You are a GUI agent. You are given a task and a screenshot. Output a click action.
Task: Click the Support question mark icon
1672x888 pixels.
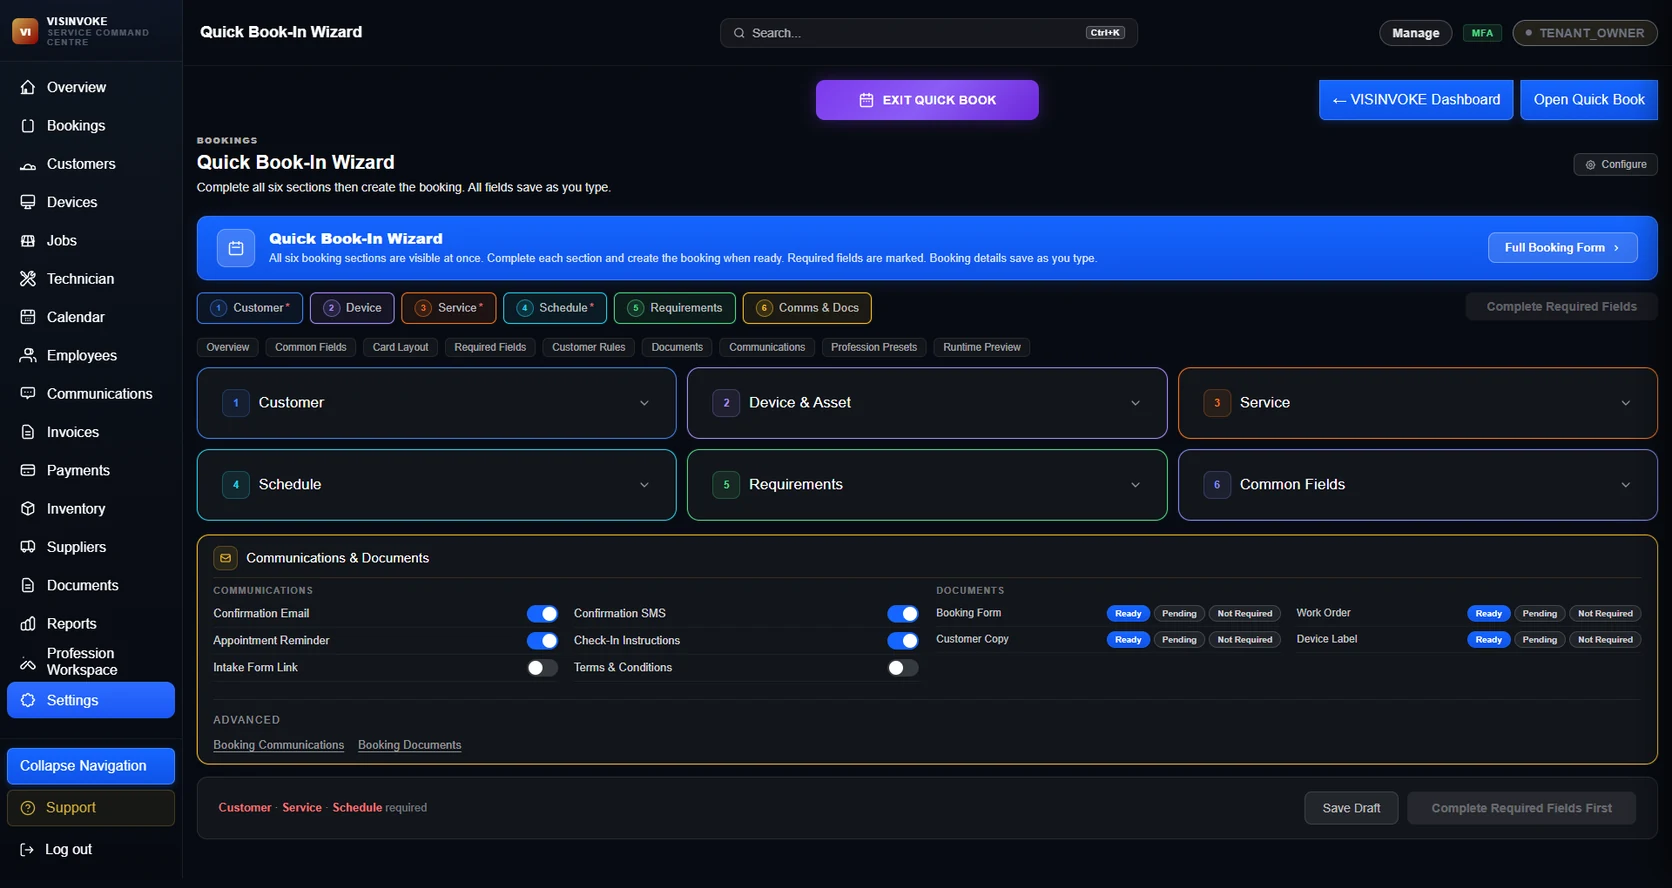point(28,808)
